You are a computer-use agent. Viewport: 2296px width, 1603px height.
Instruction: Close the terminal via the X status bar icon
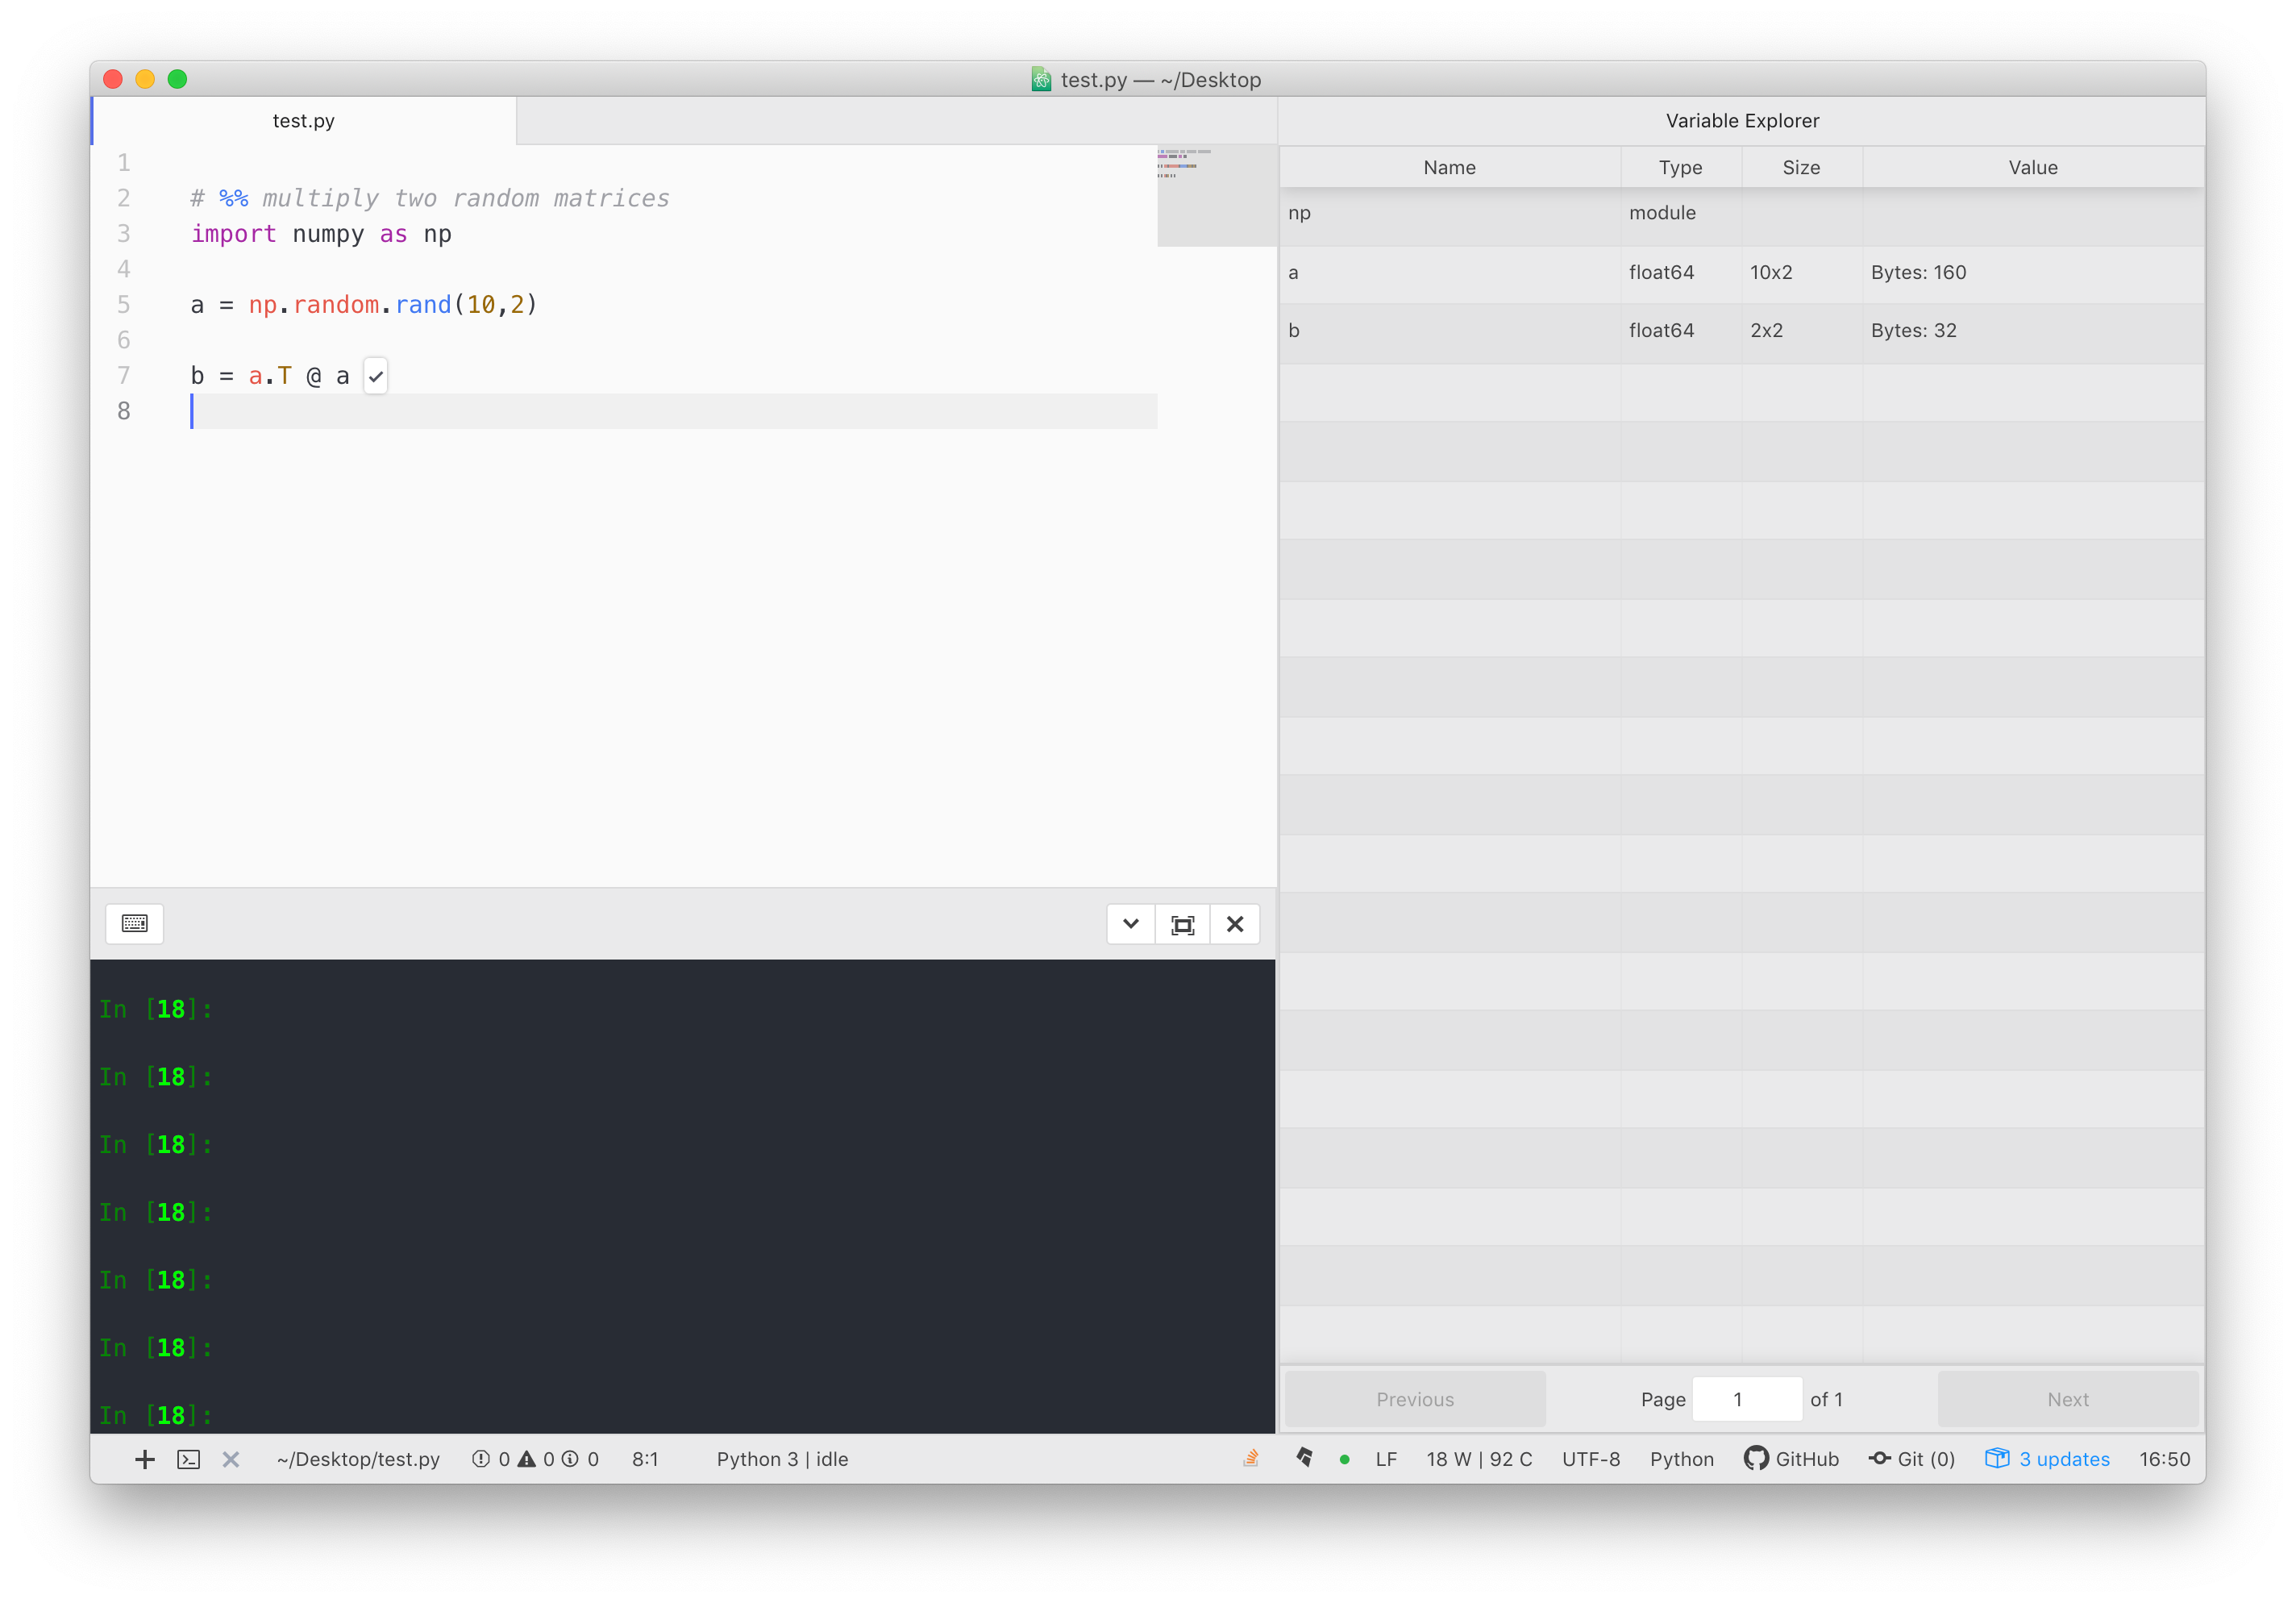pyautogui.click(x=231, y=1459)
